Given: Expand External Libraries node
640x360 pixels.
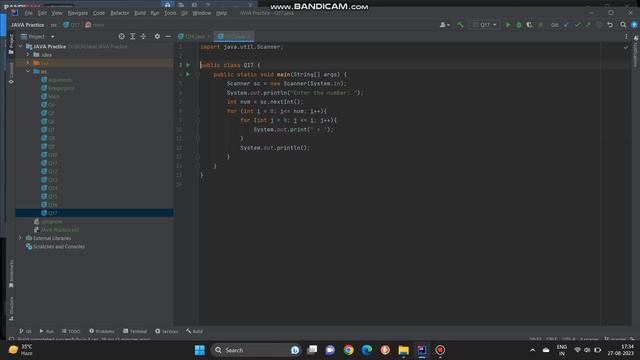Looking at the screenshot, I should tap(20, 238).
